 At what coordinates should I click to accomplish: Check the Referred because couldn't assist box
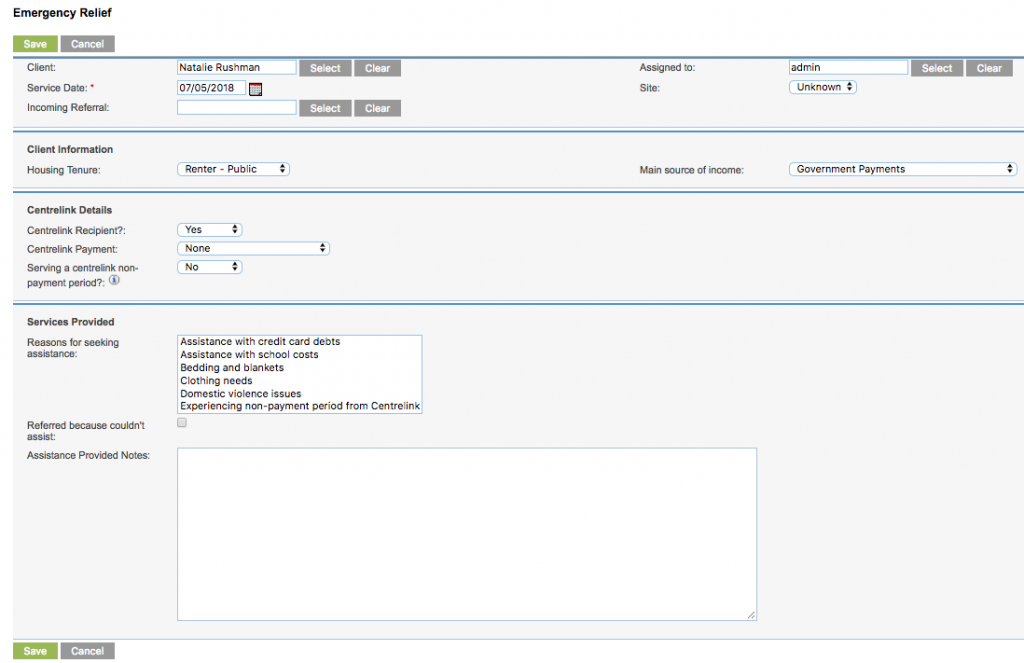[181, 422]
